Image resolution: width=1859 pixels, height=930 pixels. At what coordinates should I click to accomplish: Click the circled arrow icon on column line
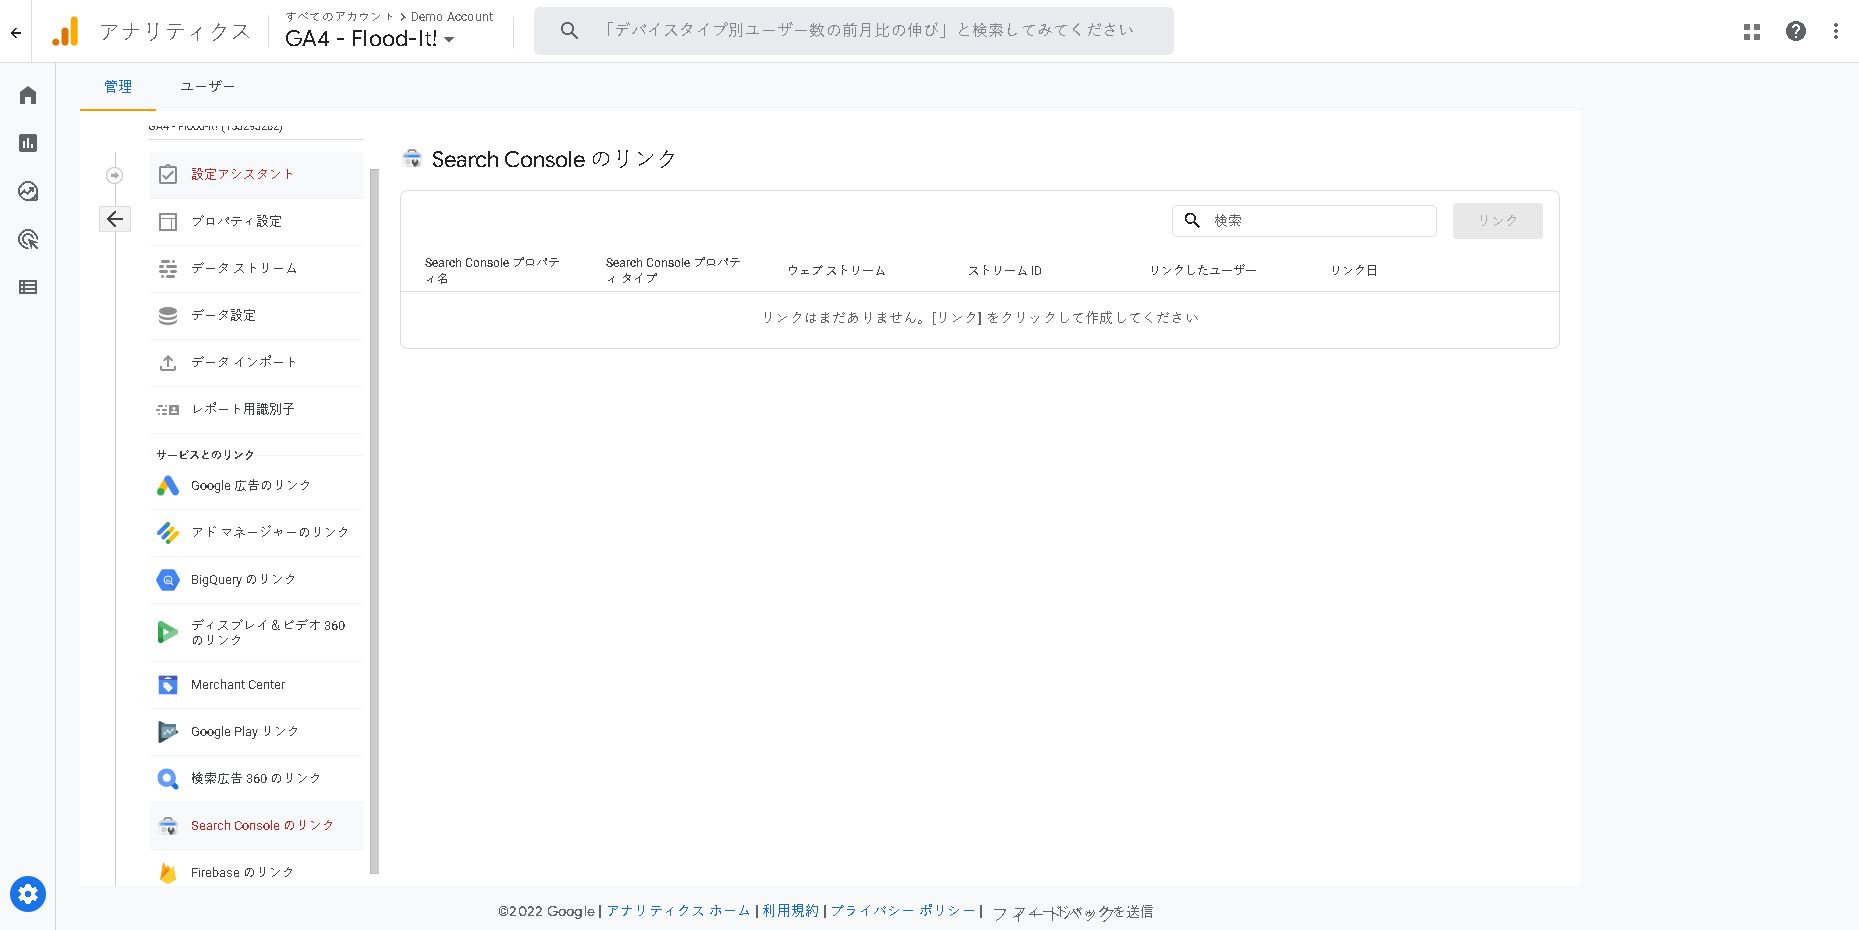(115, 175)
